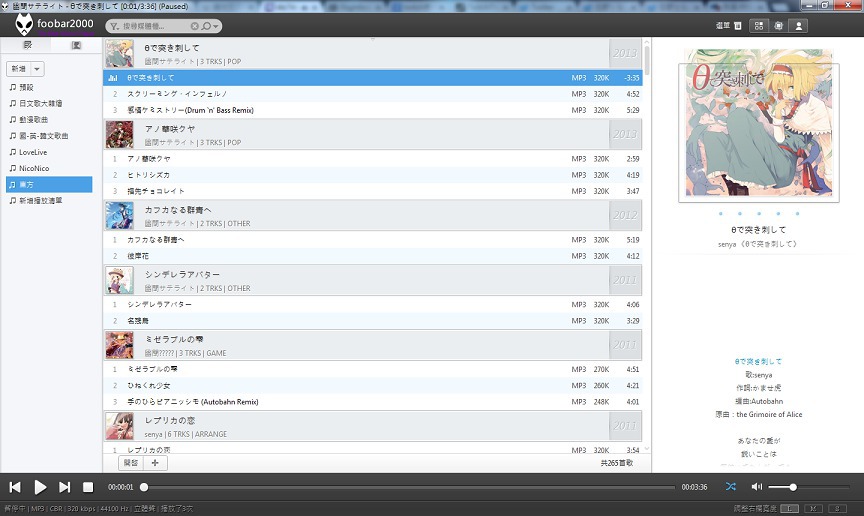This screenshot has width=864, height=516.
Task: Clear the search box with the X icon
Action: [195, 26]
